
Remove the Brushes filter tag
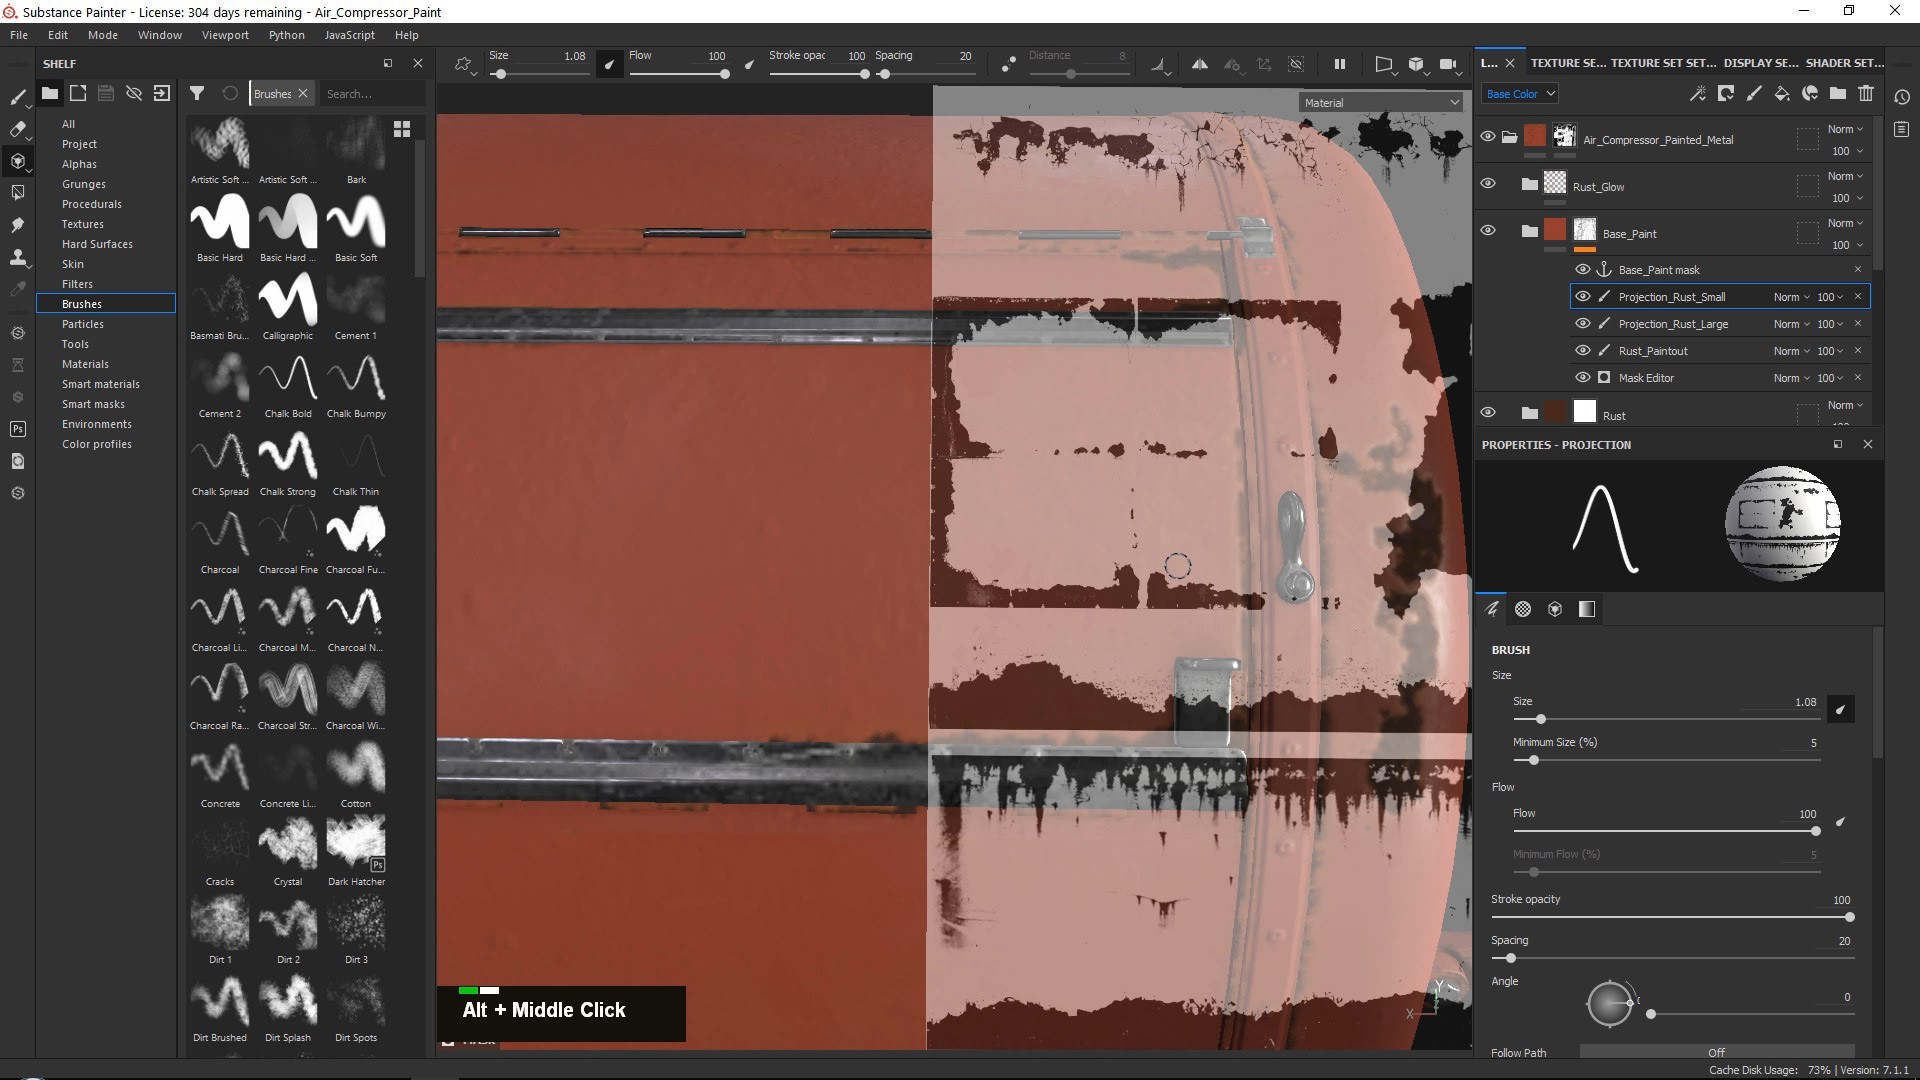pos(303,93)
